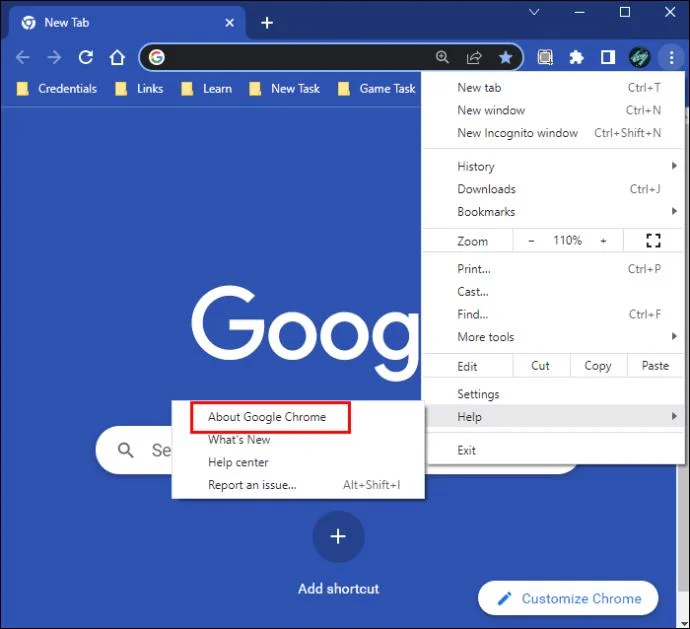Click the Reload page icon
The image size is (690, 629).
coord(86,58)
